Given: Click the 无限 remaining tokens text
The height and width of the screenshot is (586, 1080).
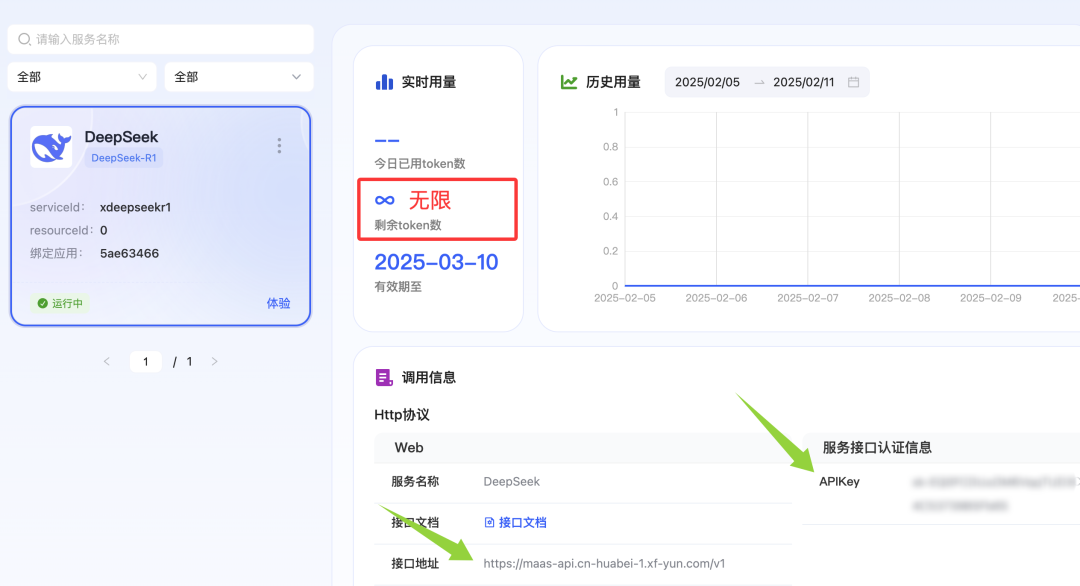Looking at the screenshot, I should point(430,200).
